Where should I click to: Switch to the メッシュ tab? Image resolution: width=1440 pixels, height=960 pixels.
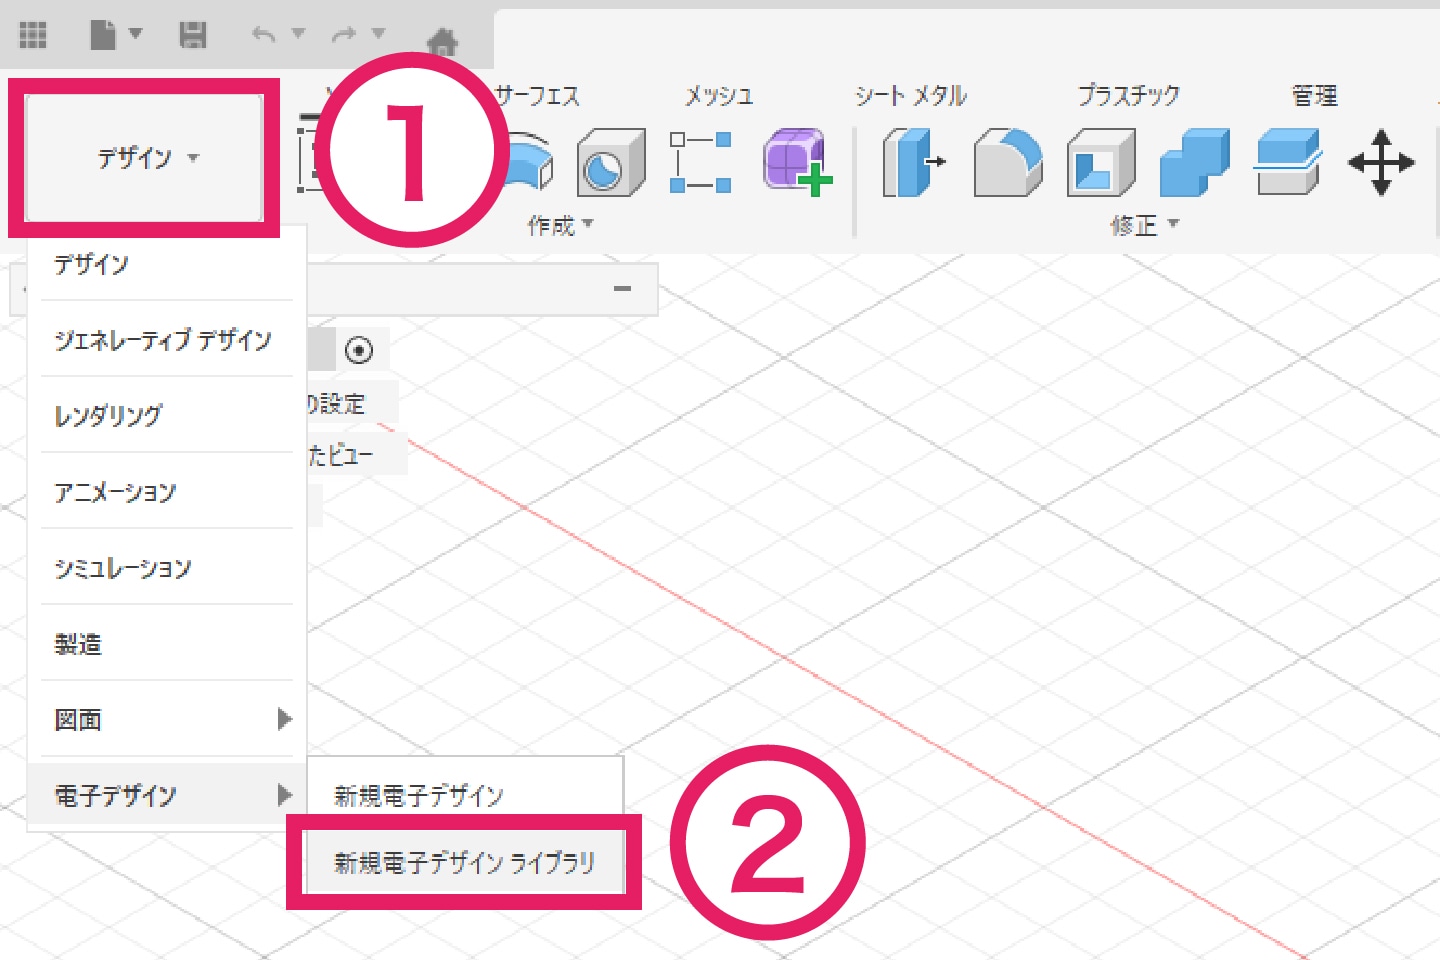(718, 96)
